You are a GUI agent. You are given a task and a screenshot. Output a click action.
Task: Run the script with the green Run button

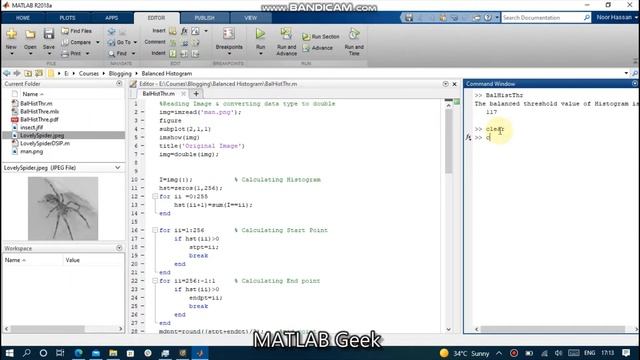pyautogui.click(x=260, y=34)
